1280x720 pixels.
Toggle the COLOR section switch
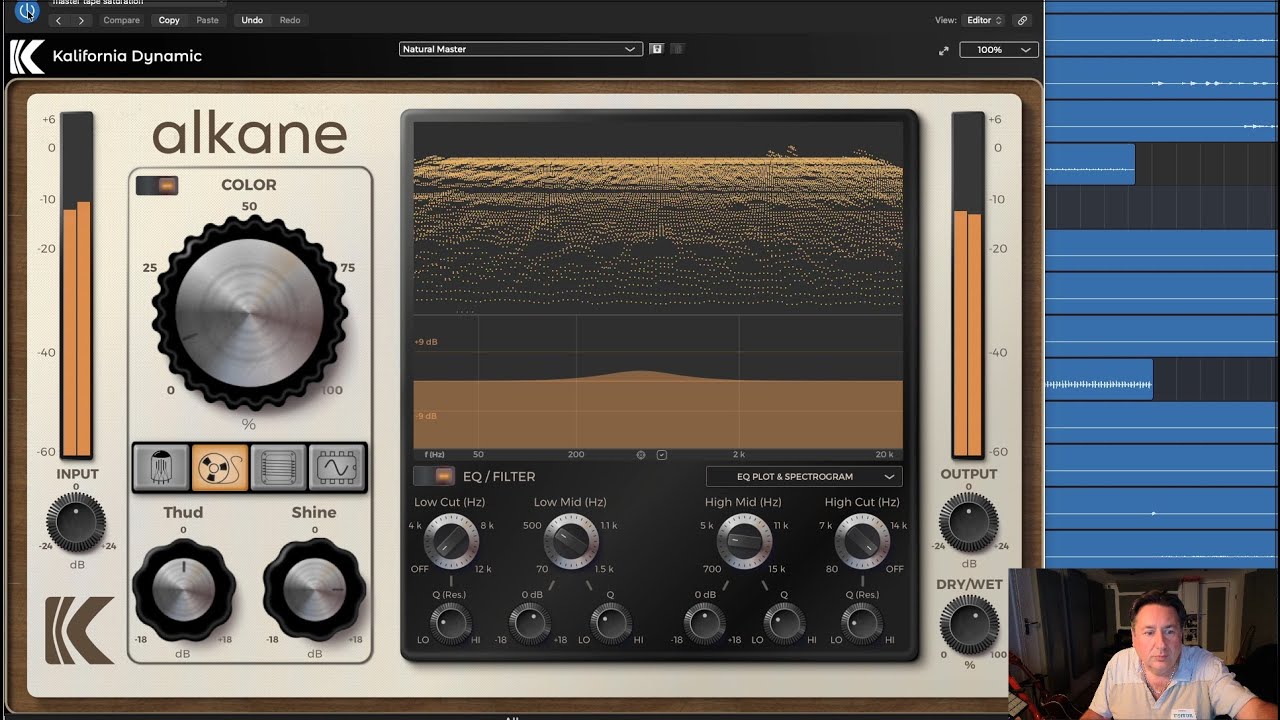[x=157, y=185]
